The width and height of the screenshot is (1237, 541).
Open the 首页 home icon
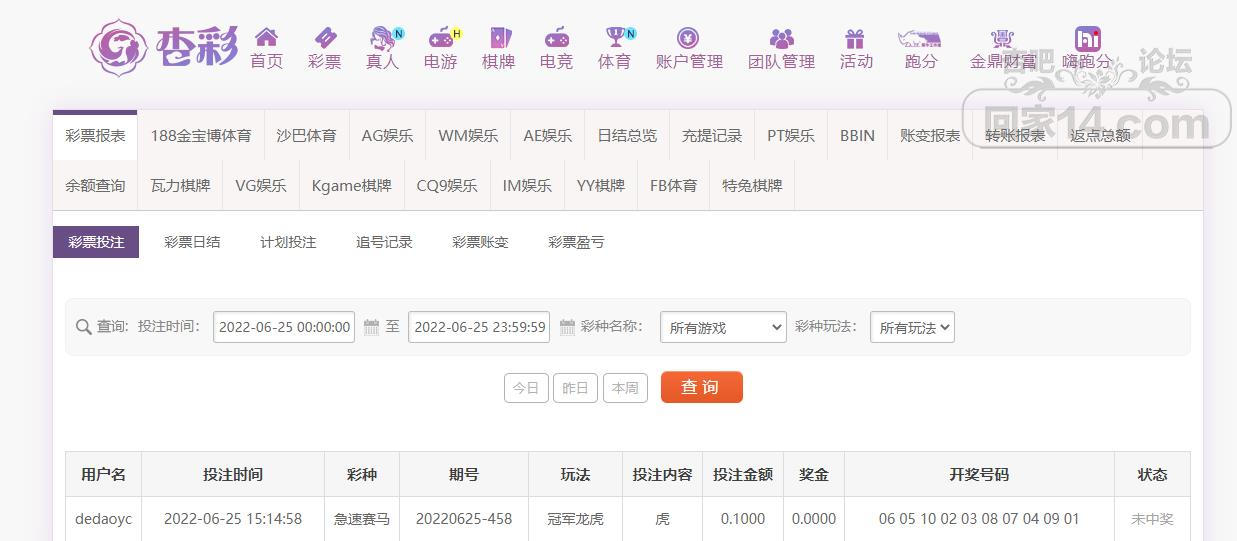pos(266,37)
